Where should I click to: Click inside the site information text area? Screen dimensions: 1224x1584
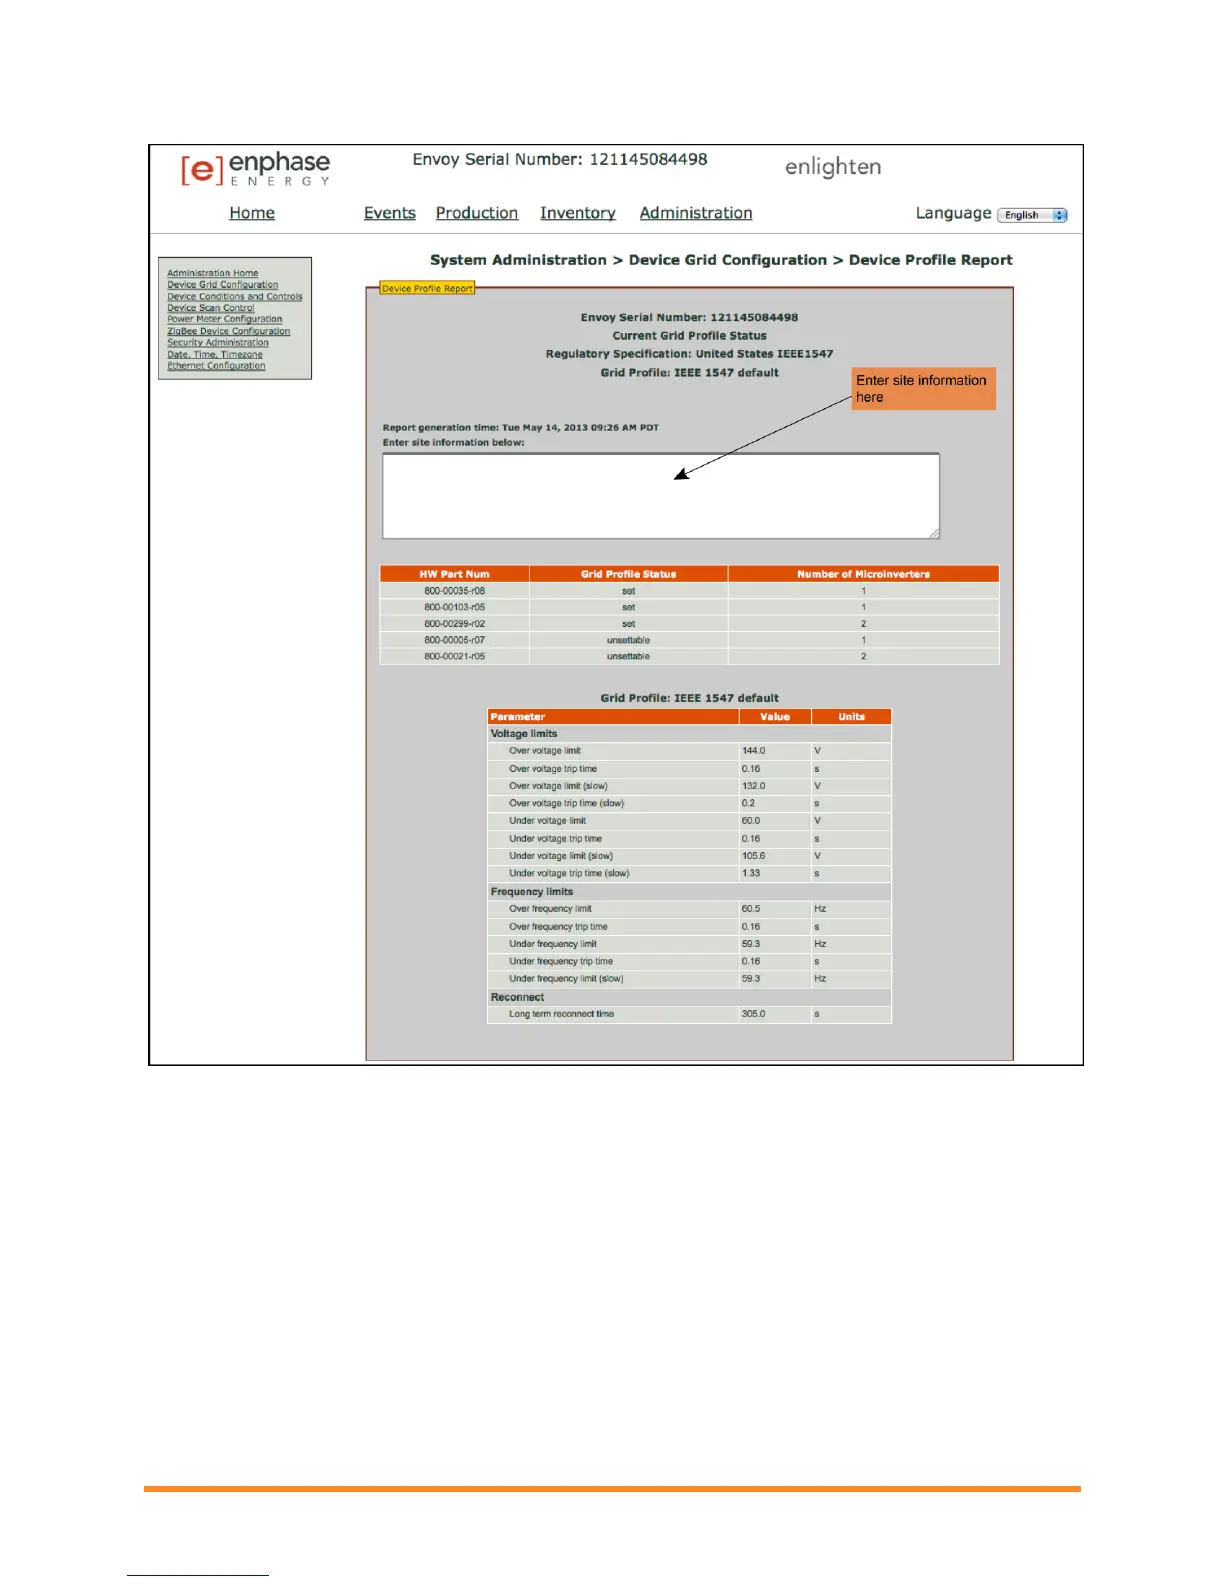click(661, 496)
